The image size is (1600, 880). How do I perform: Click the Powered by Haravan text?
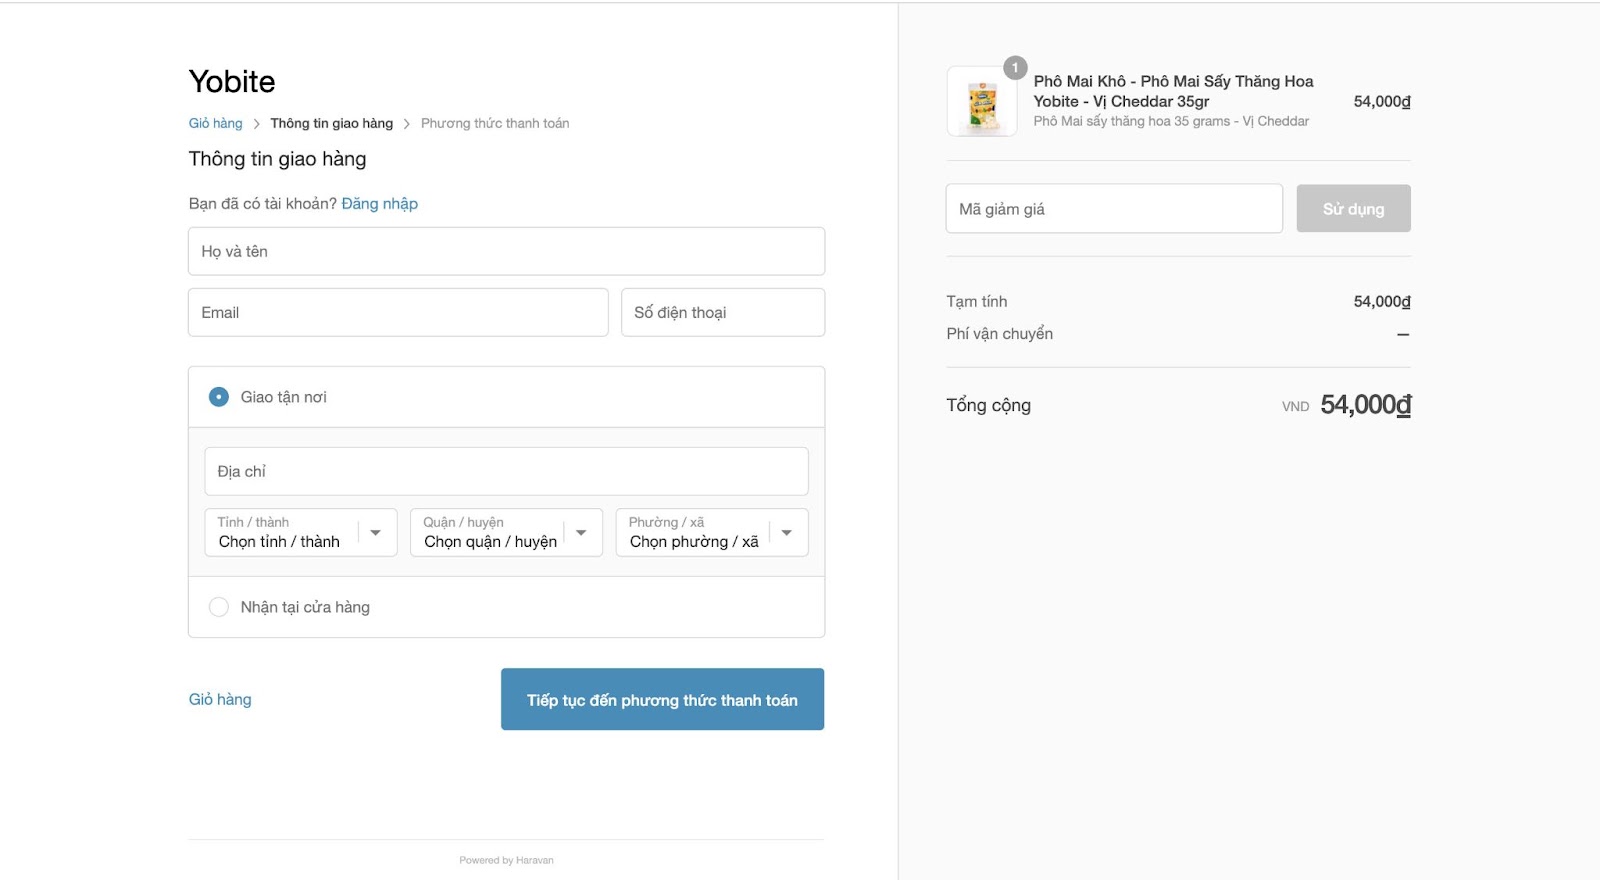tap(506, 860)
